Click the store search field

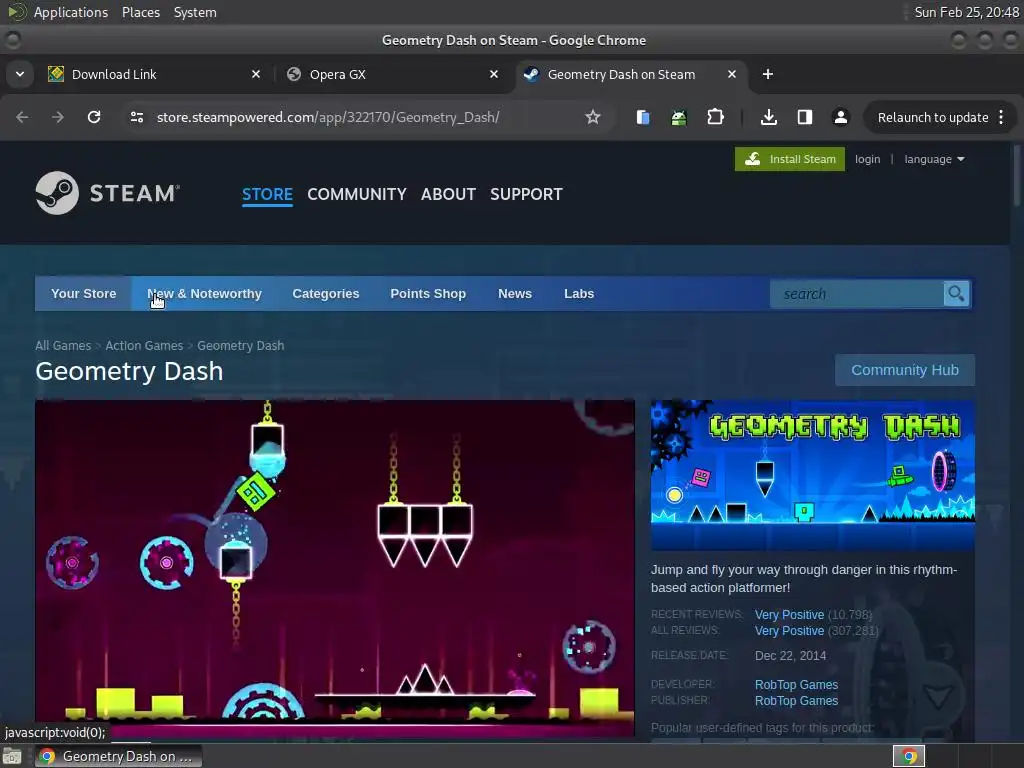[x=856, y=294]
